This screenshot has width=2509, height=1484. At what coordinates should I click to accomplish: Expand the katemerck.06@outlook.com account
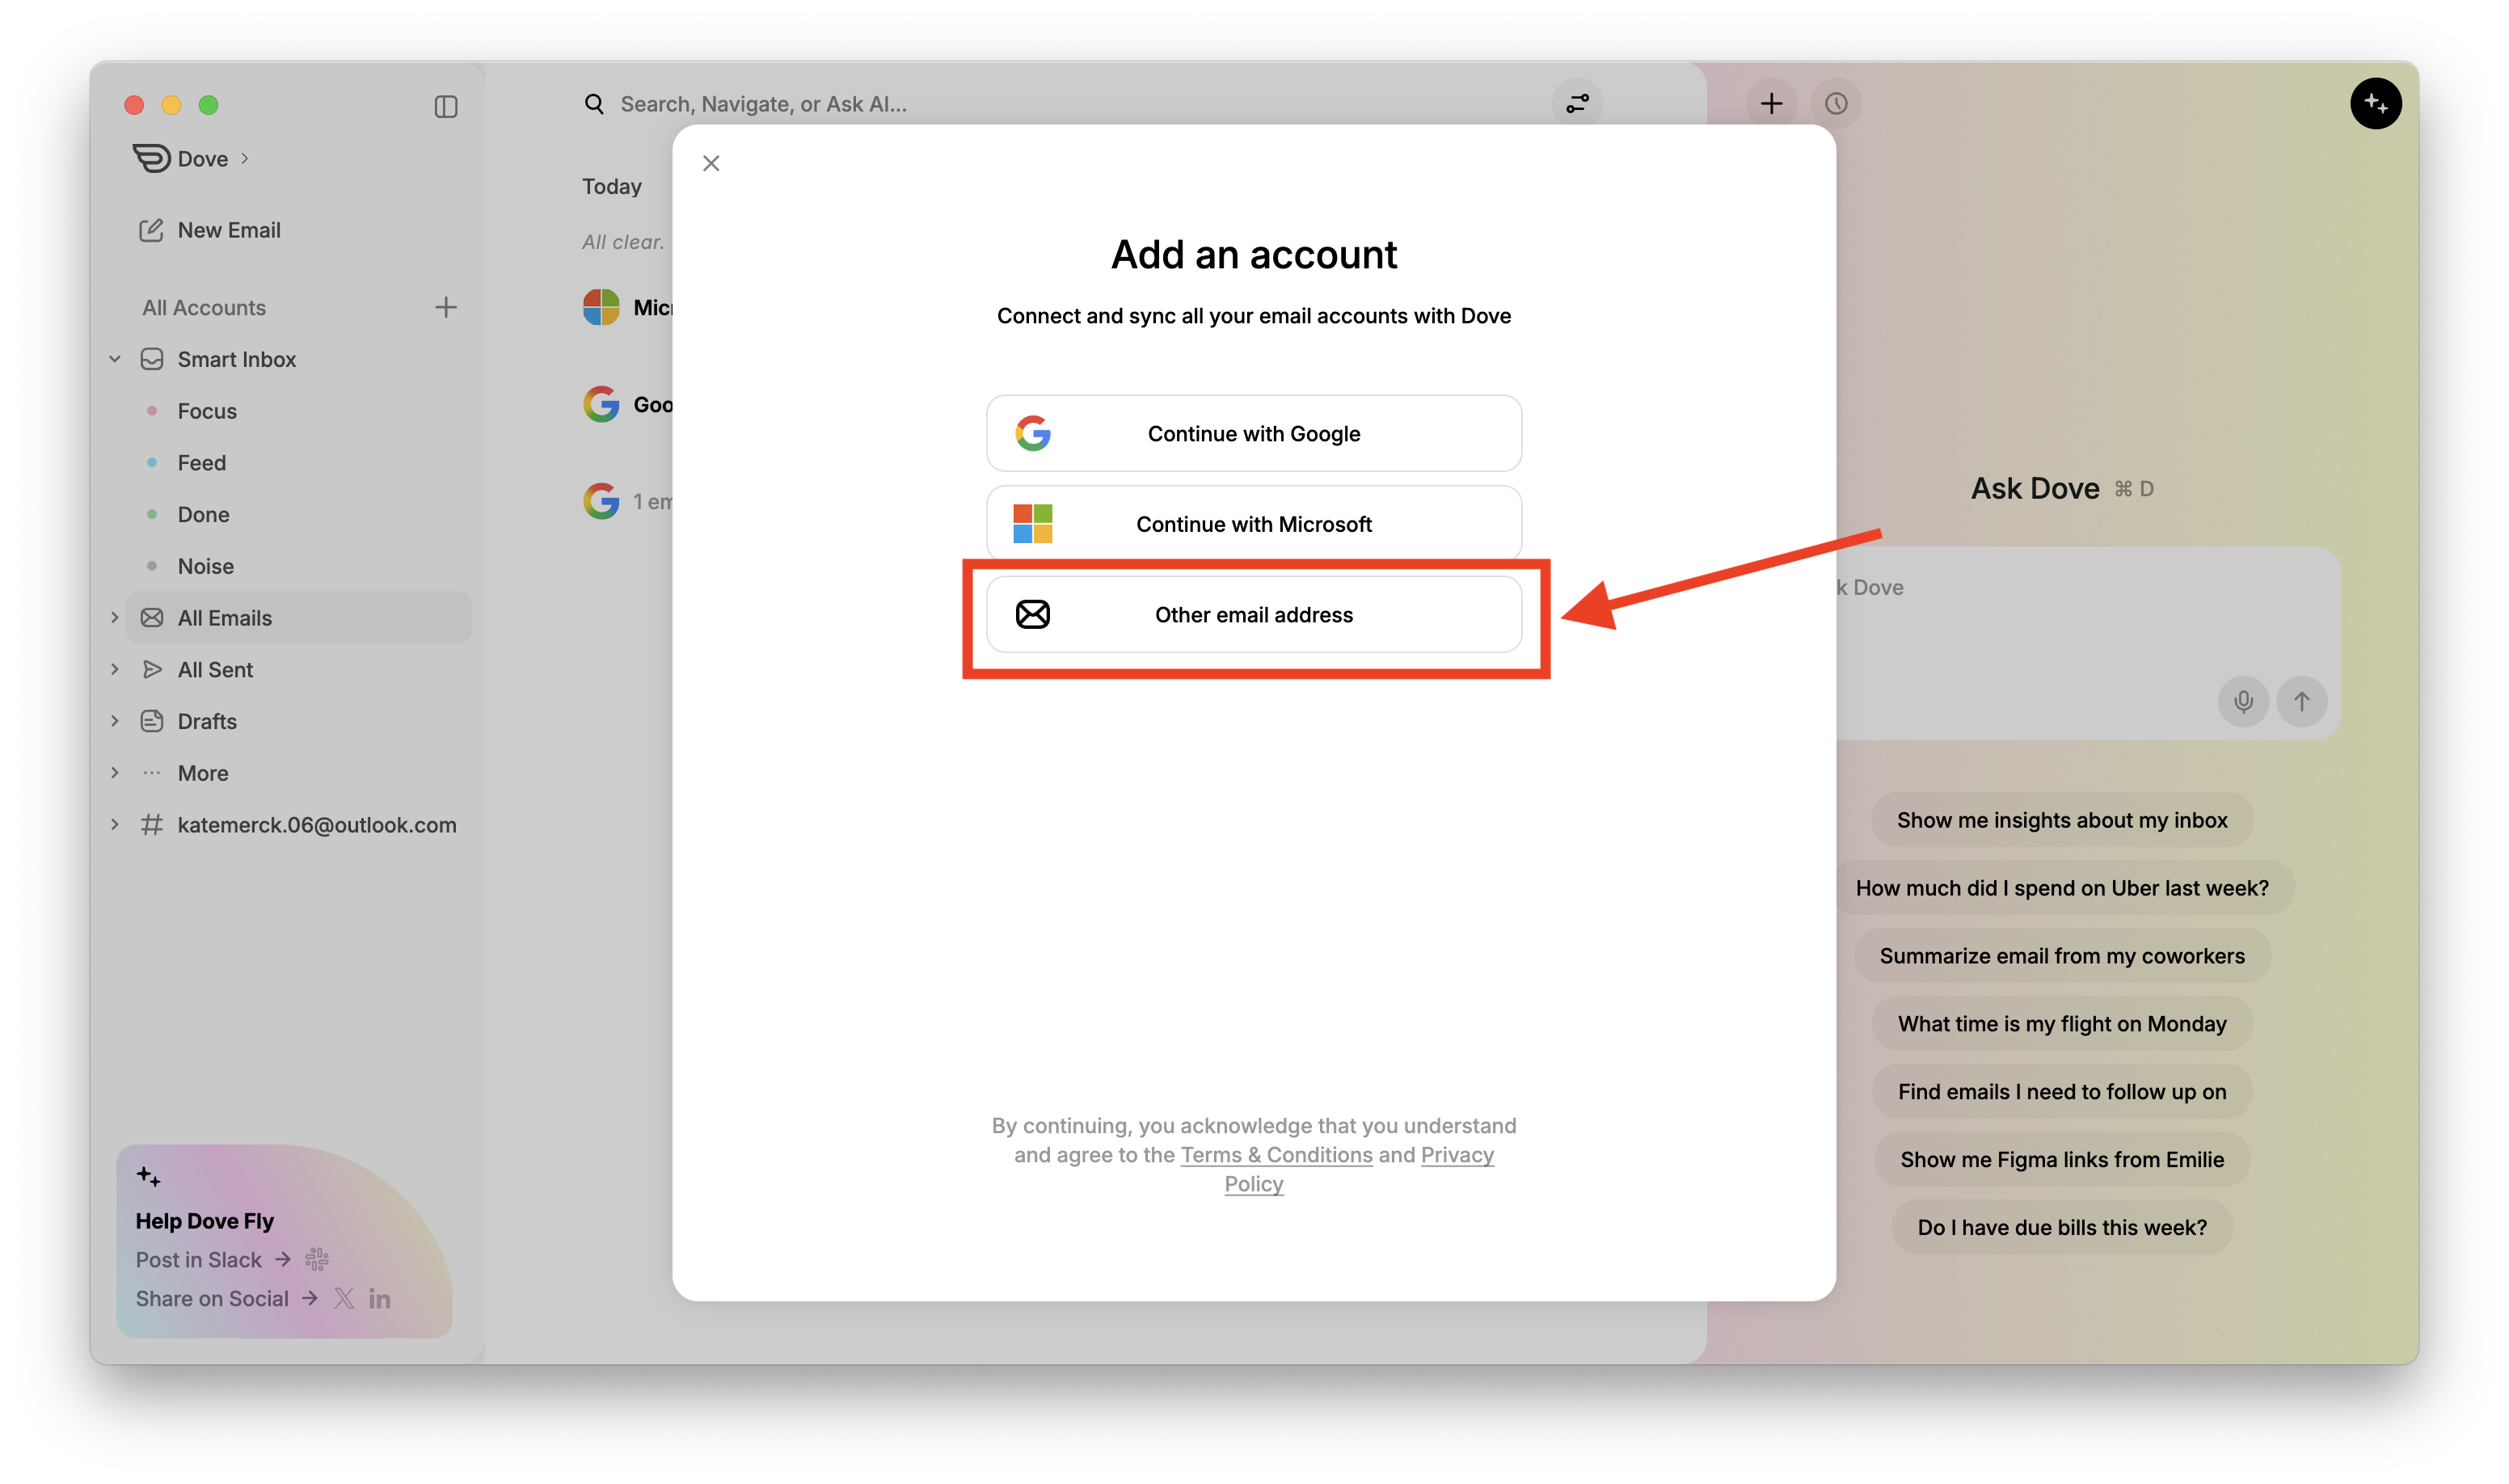point(115,825)
